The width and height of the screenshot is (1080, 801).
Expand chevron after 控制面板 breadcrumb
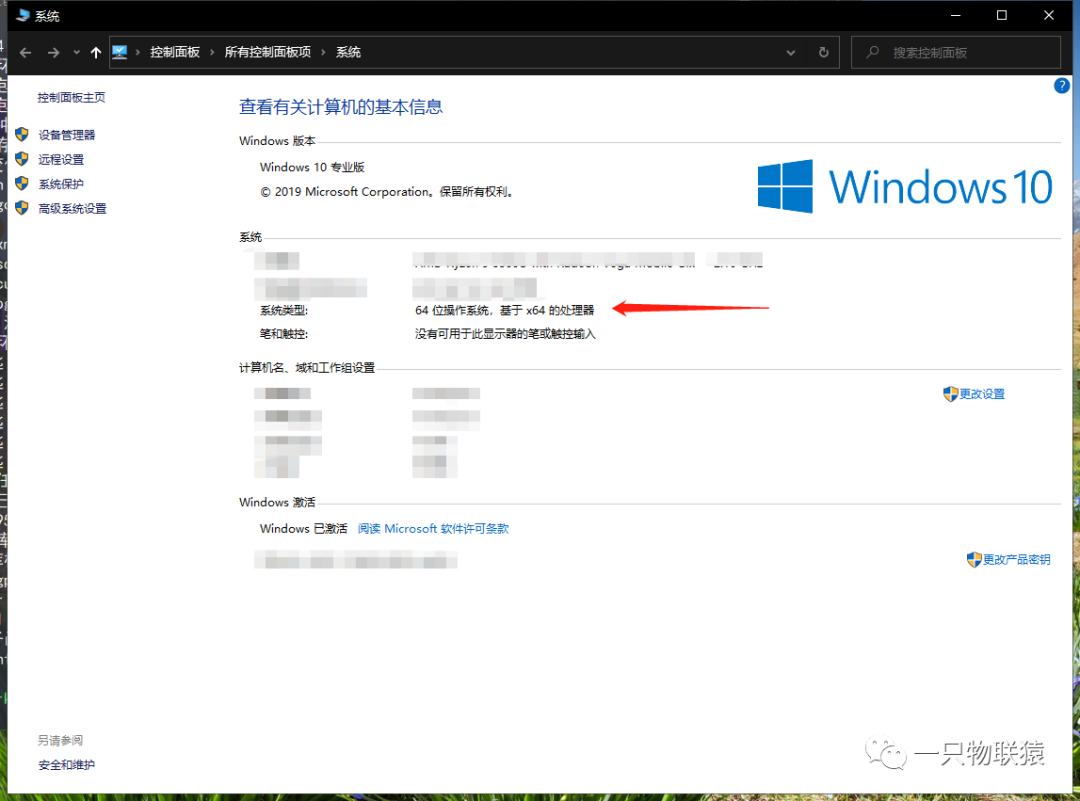click(x=212, y=52)
